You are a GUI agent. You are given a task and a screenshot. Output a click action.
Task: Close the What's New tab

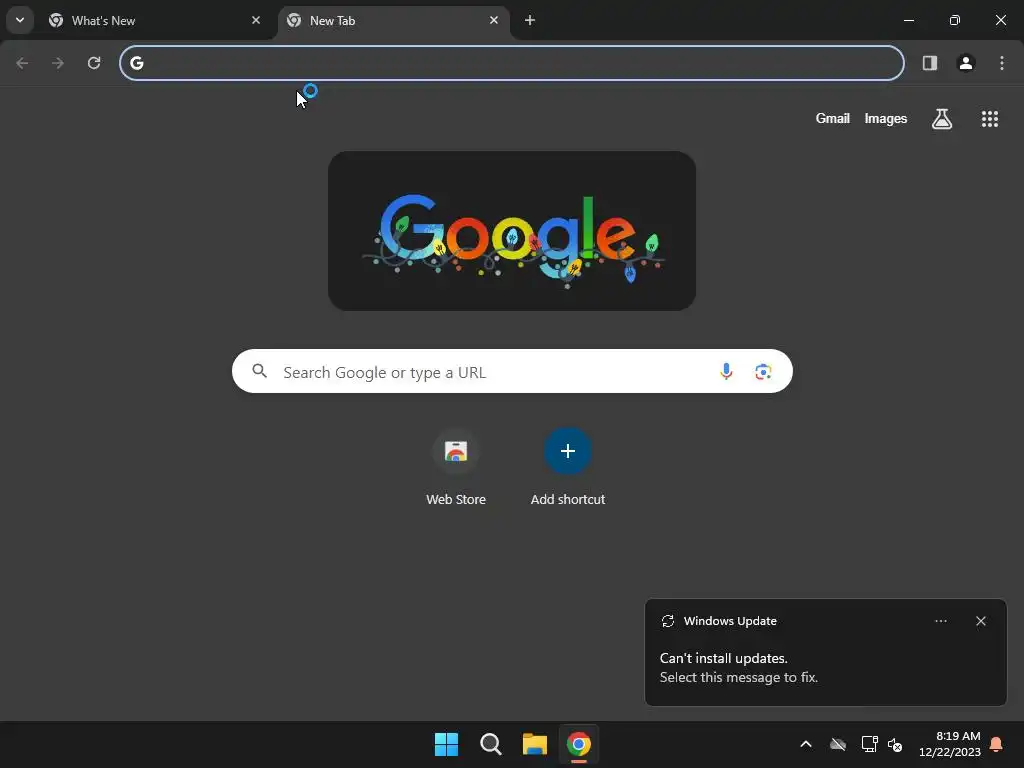click(256, 20)
